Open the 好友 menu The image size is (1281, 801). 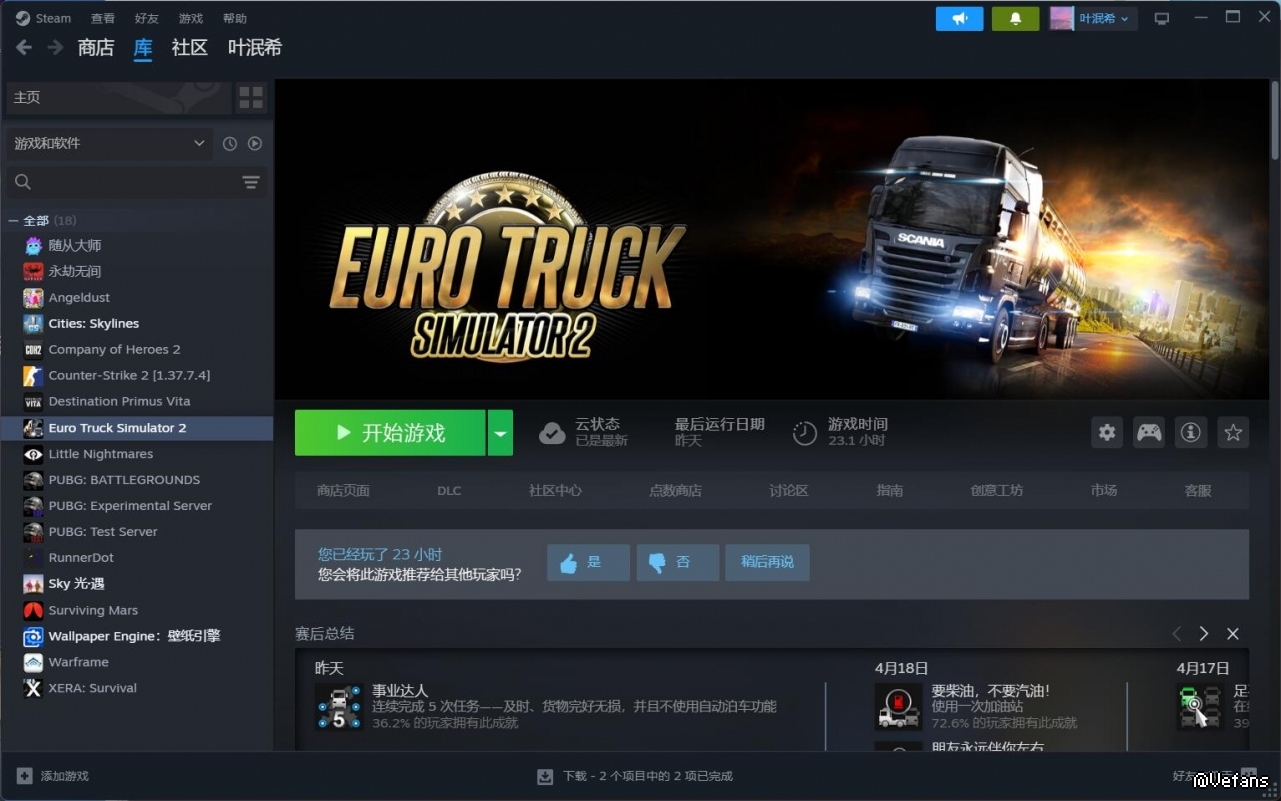(x=146, y=18)
